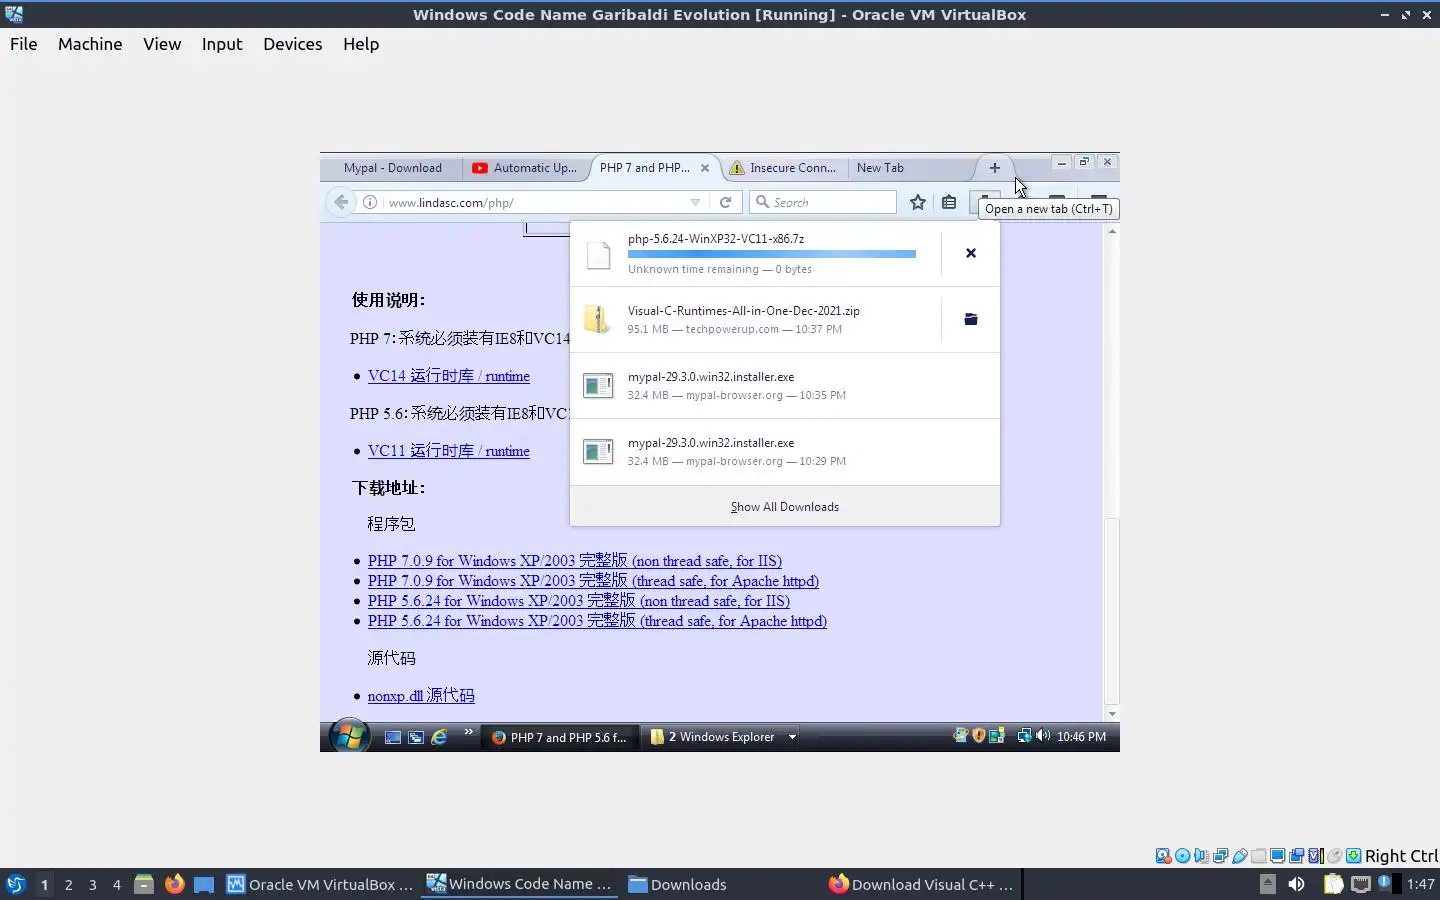Open host clipboard manager tray icon
The height and width of the screenshot is (900, 1440).
[1333, 884]
